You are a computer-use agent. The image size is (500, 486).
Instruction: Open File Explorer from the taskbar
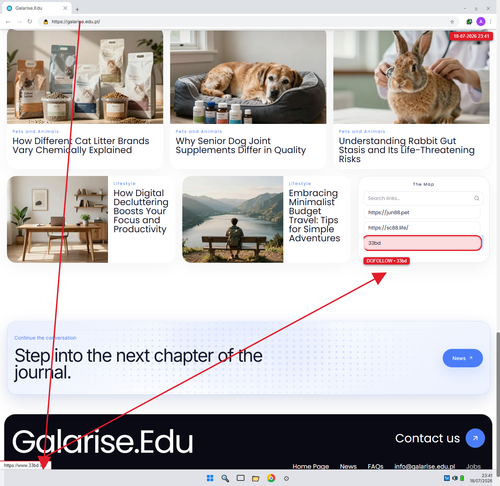[256, 479]
